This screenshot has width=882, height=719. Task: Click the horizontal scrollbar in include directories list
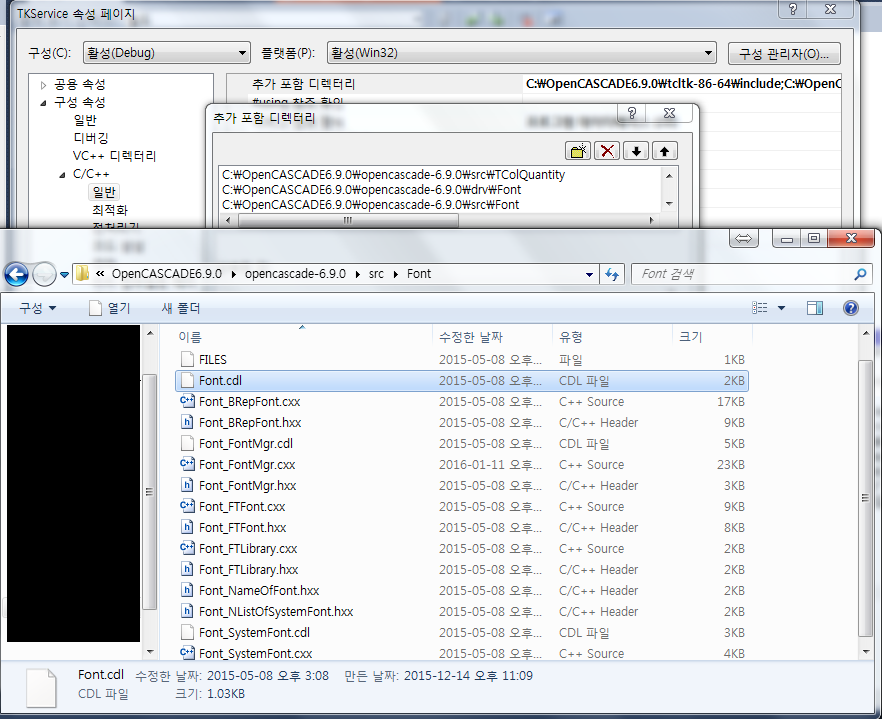click(x=348, y=221)
